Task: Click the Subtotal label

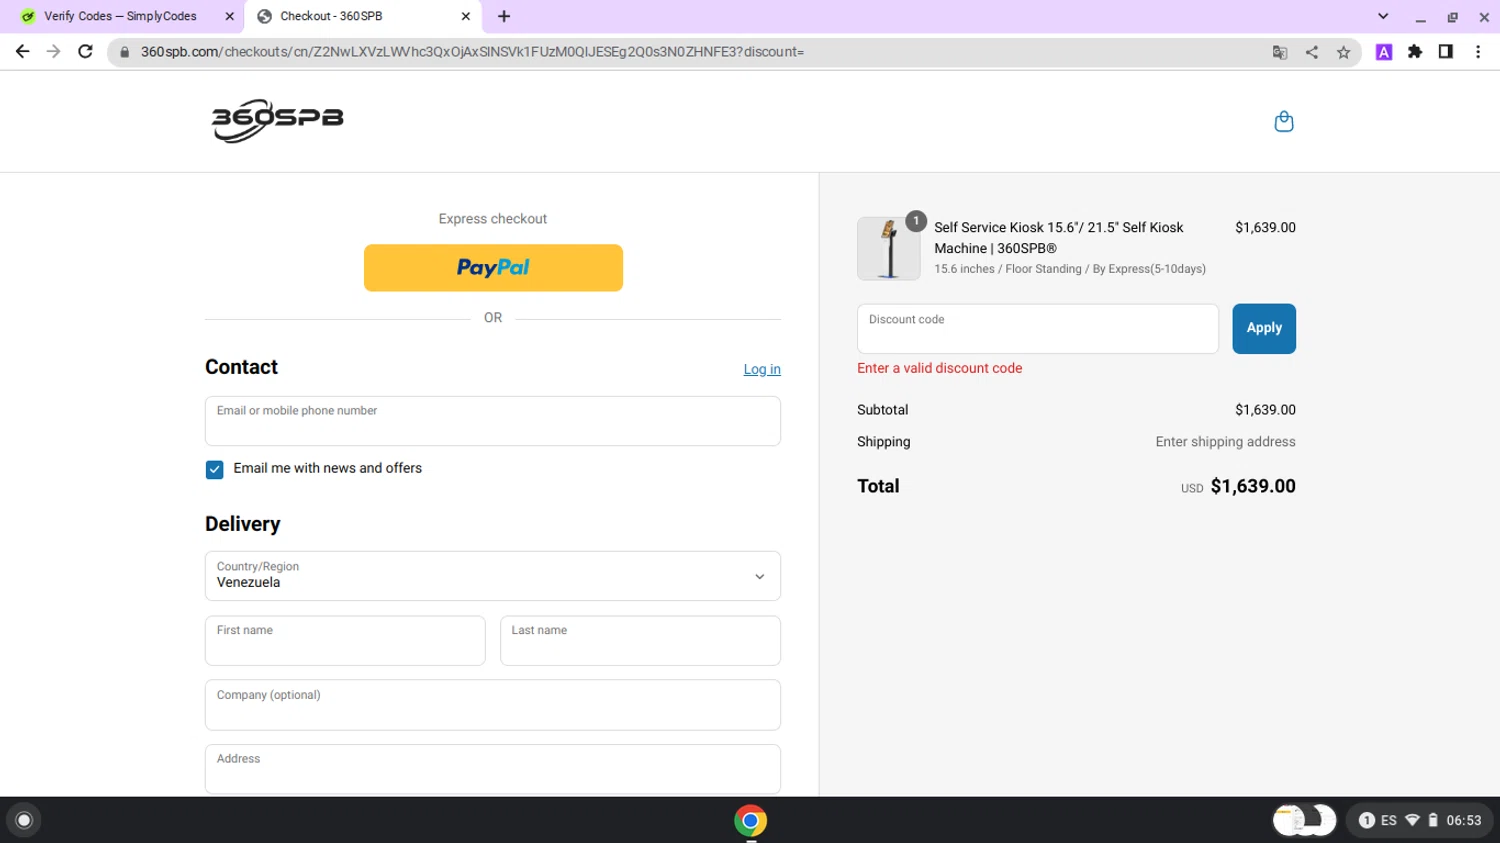Action: pos(882,410)
